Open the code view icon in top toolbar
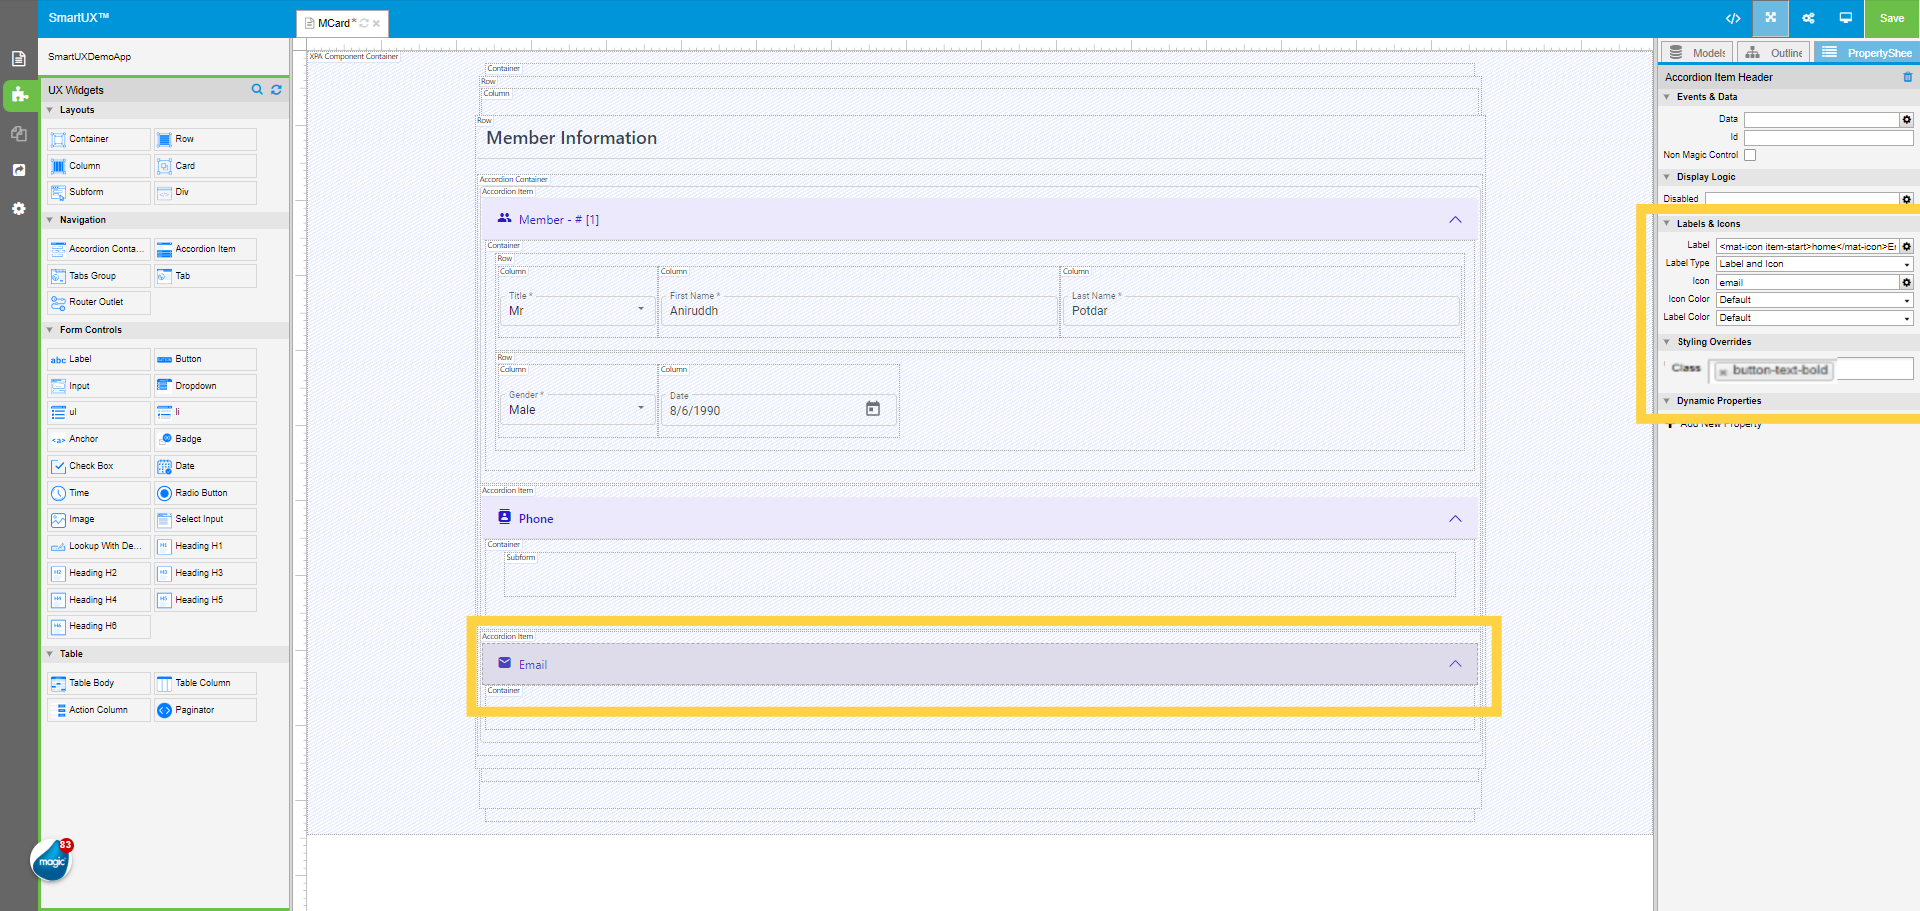This screenshot has height=911, width=1920. coord(1733,18)
